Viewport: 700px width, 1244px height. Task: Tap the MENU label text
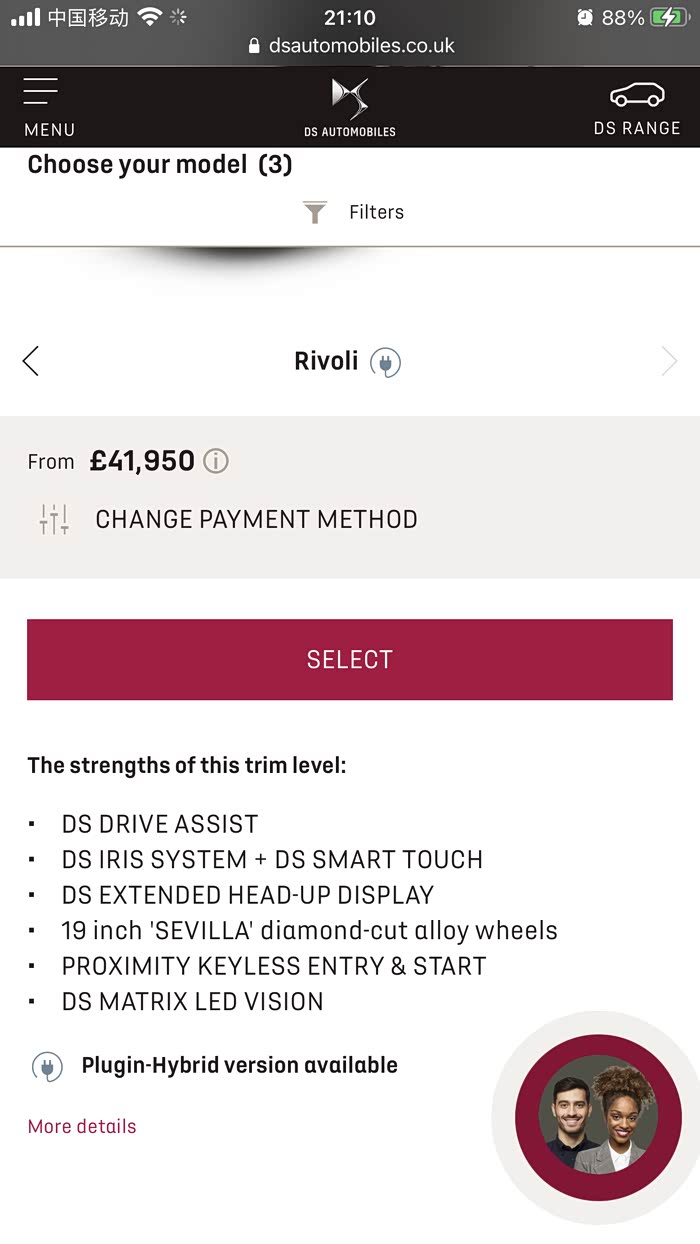coord(49,130)
